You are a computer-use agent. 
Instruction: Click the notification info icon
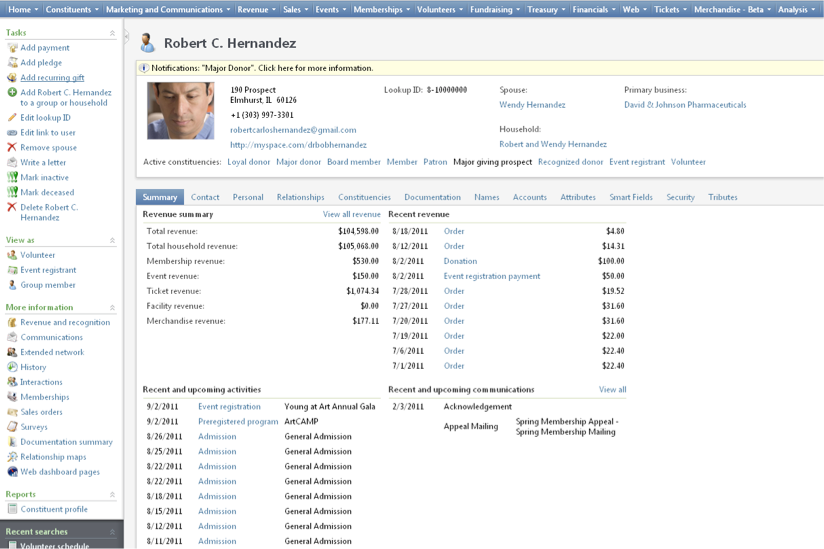coord(144,68)
